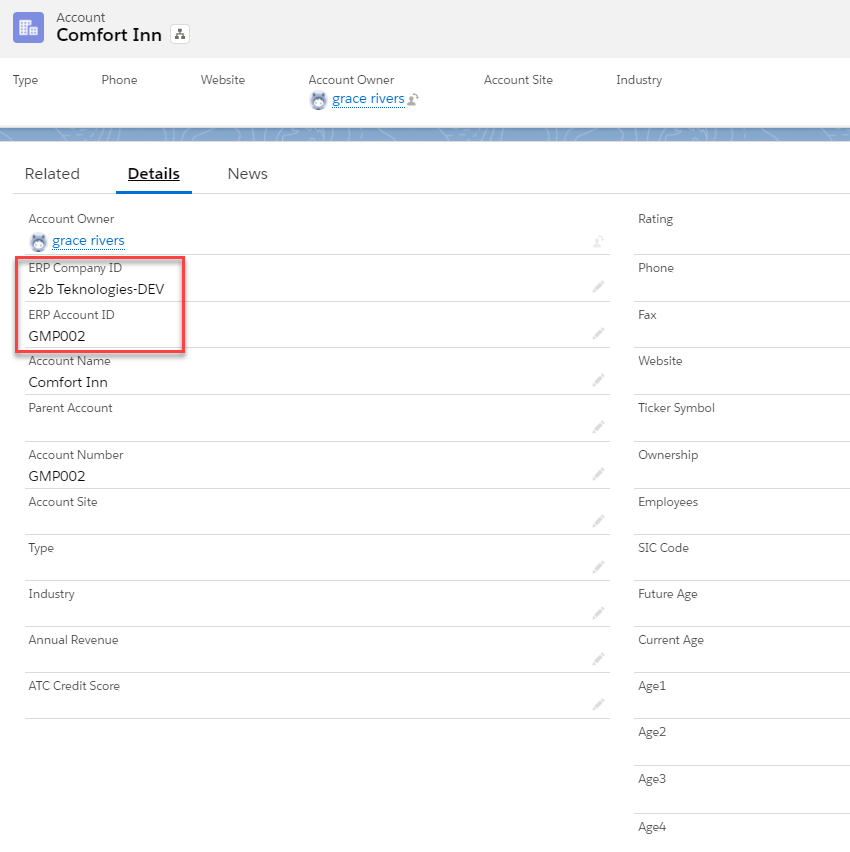This screenshot has height=852, width=850.
Task: Click the Account object icon in header
Action: tap(28, 27)
